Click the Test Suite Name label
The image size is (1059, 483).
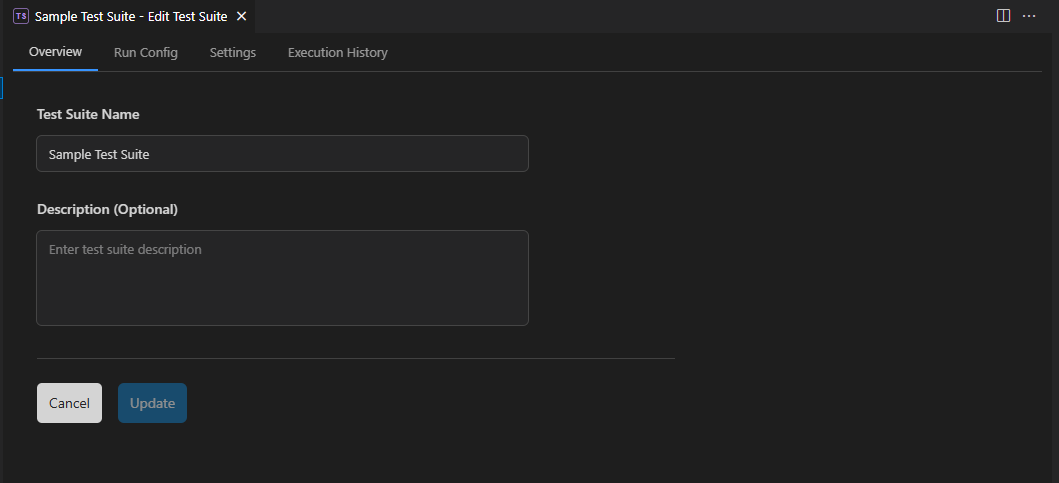click(x=88, y=114)
